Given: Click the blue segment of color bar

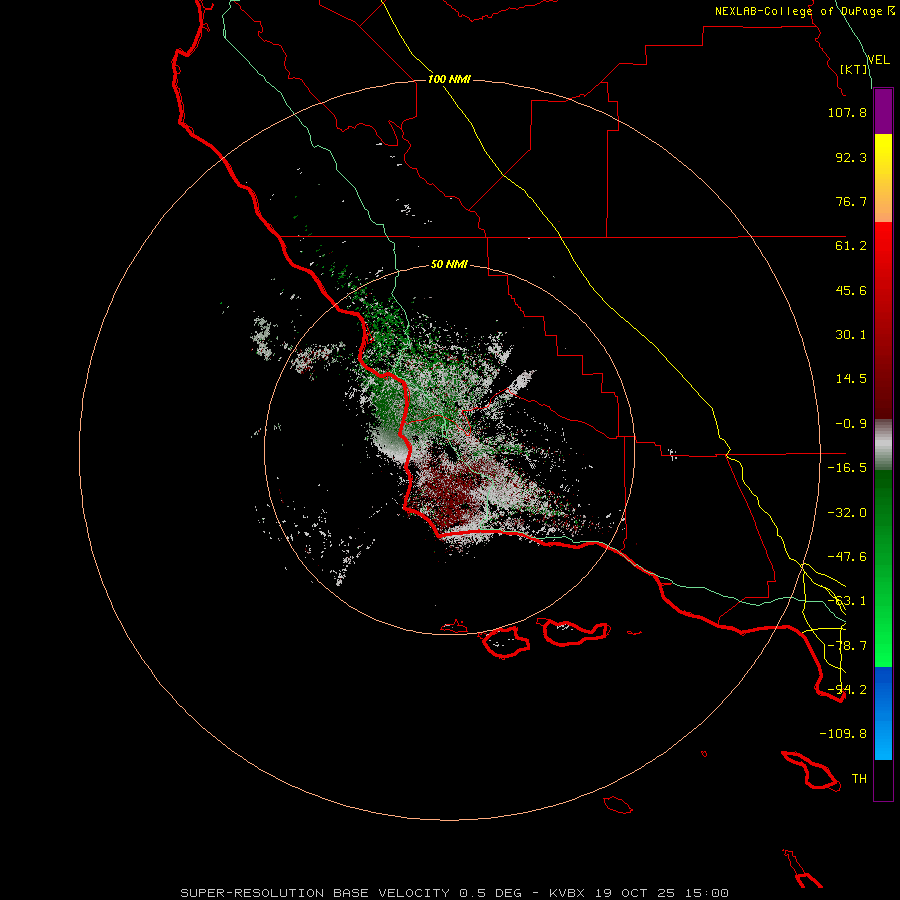Looking at the screenshot, I should click(883, 713).
